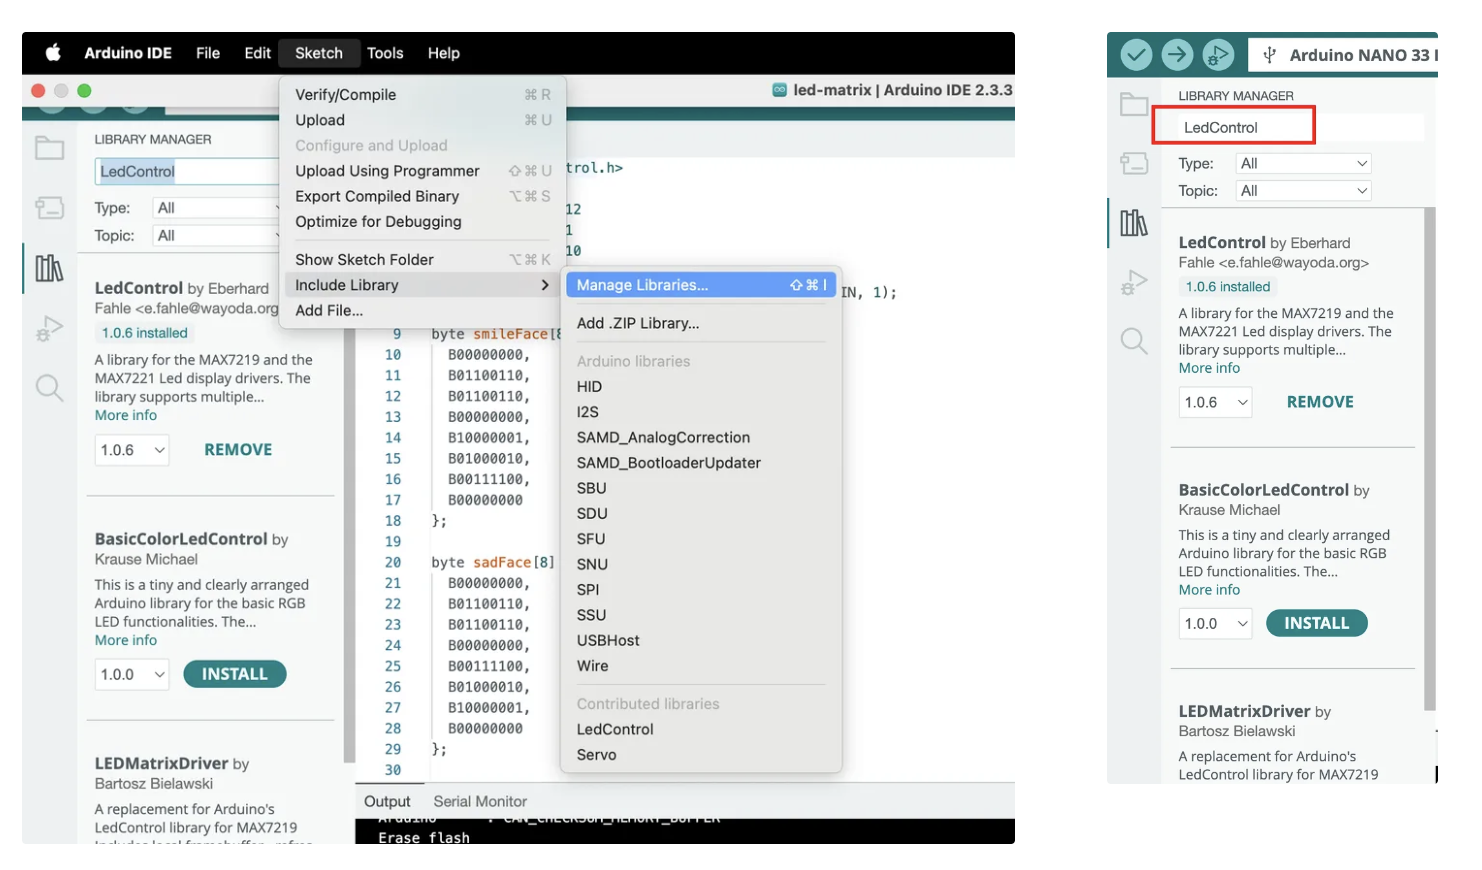
Task: Select Library Manager books icon in left window
Action: (49, 267)
